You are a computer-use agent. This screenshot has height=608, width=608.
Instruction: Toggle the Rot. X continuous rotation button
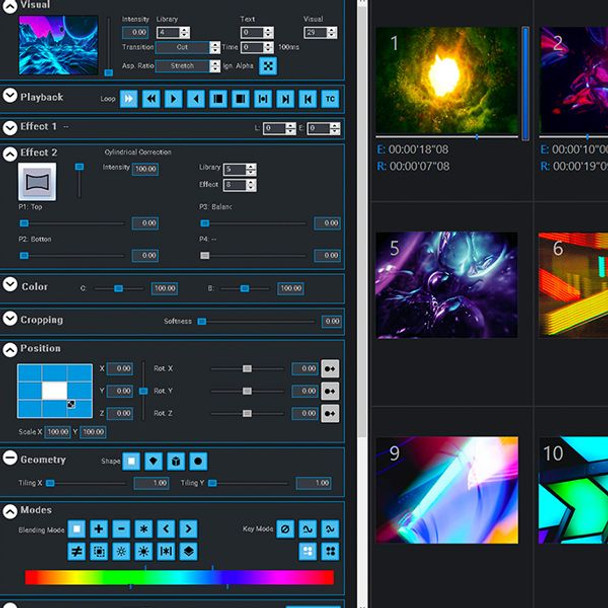[x=330, y=369]
